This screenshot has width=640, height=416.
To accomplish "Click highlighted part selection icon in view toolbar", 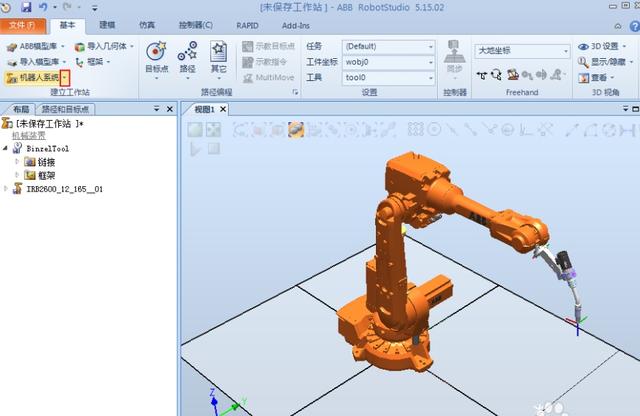I will click(x=296, y=130).
